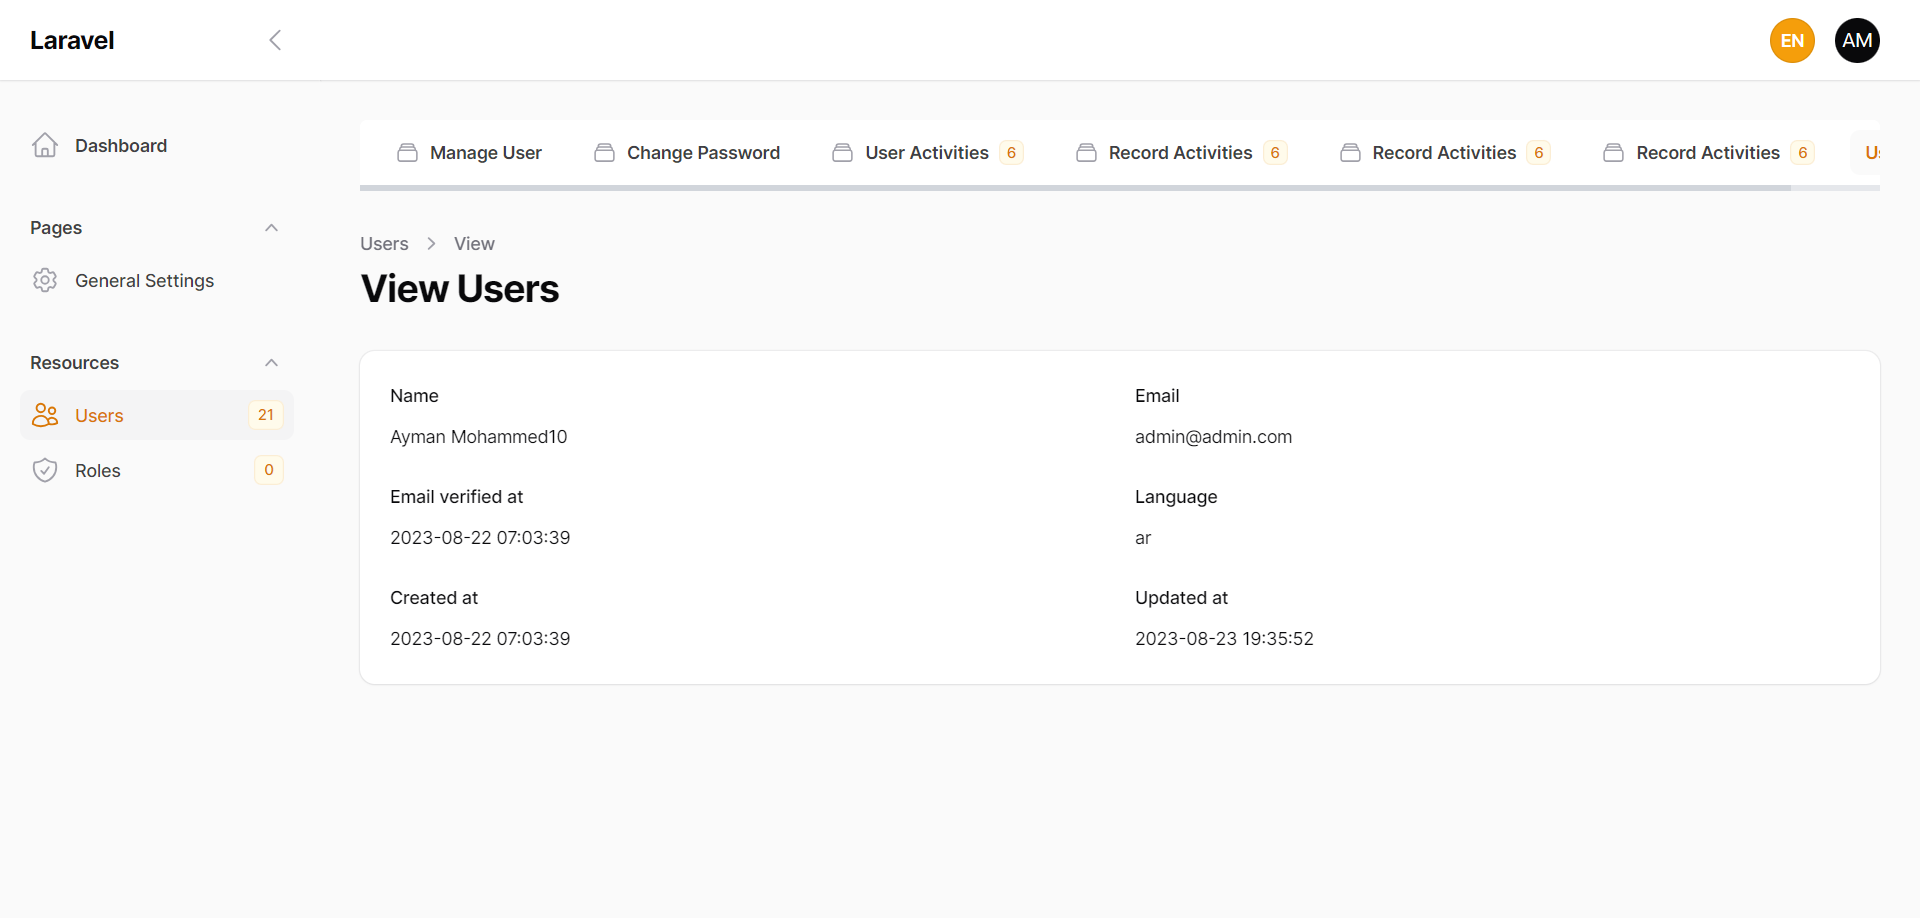Click the General Settings gear icon
The height and width of the screenshot is (918, 1920).
coord(45,281)
